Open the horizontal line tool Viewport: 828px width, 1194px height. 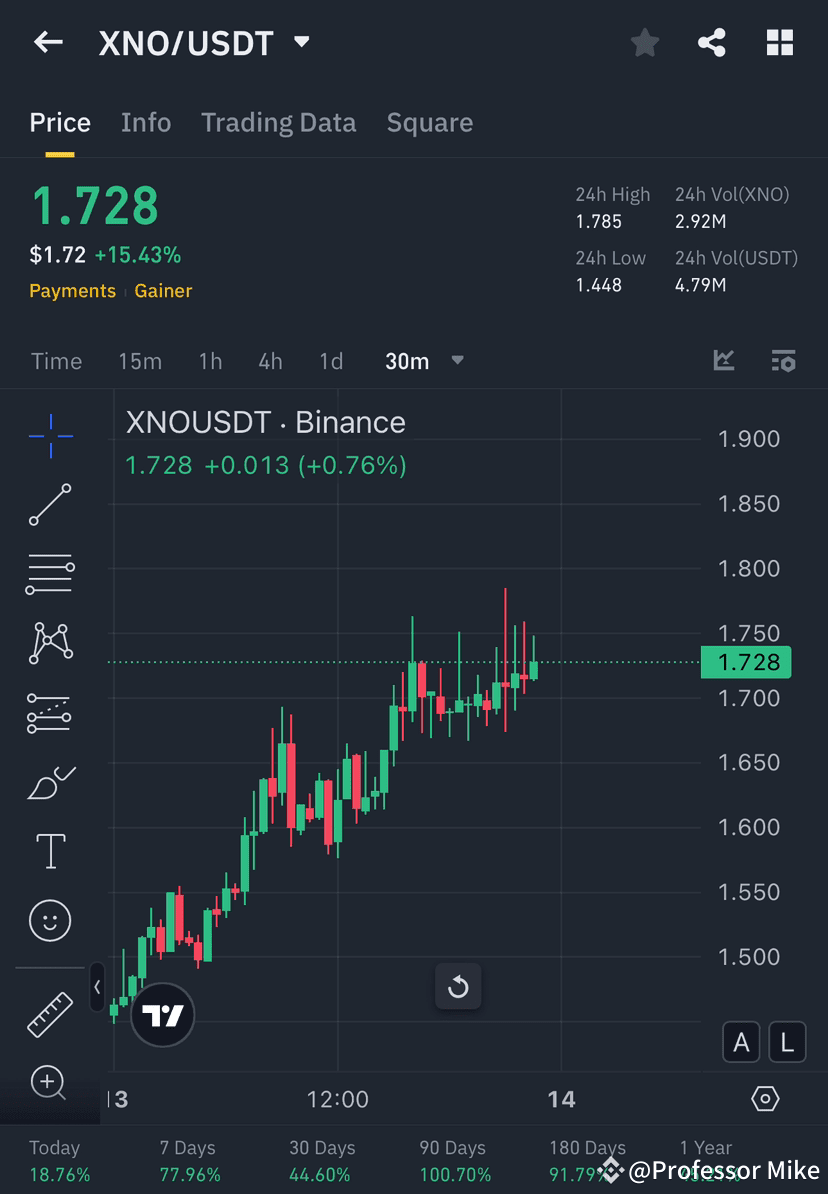pos(50,573)
